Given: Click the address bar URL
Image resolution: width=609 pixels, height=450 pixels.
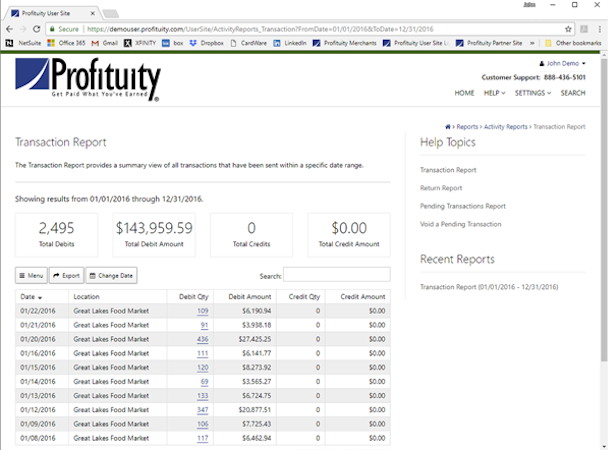Looking at the screenshot, I should (x=259, y=29).
